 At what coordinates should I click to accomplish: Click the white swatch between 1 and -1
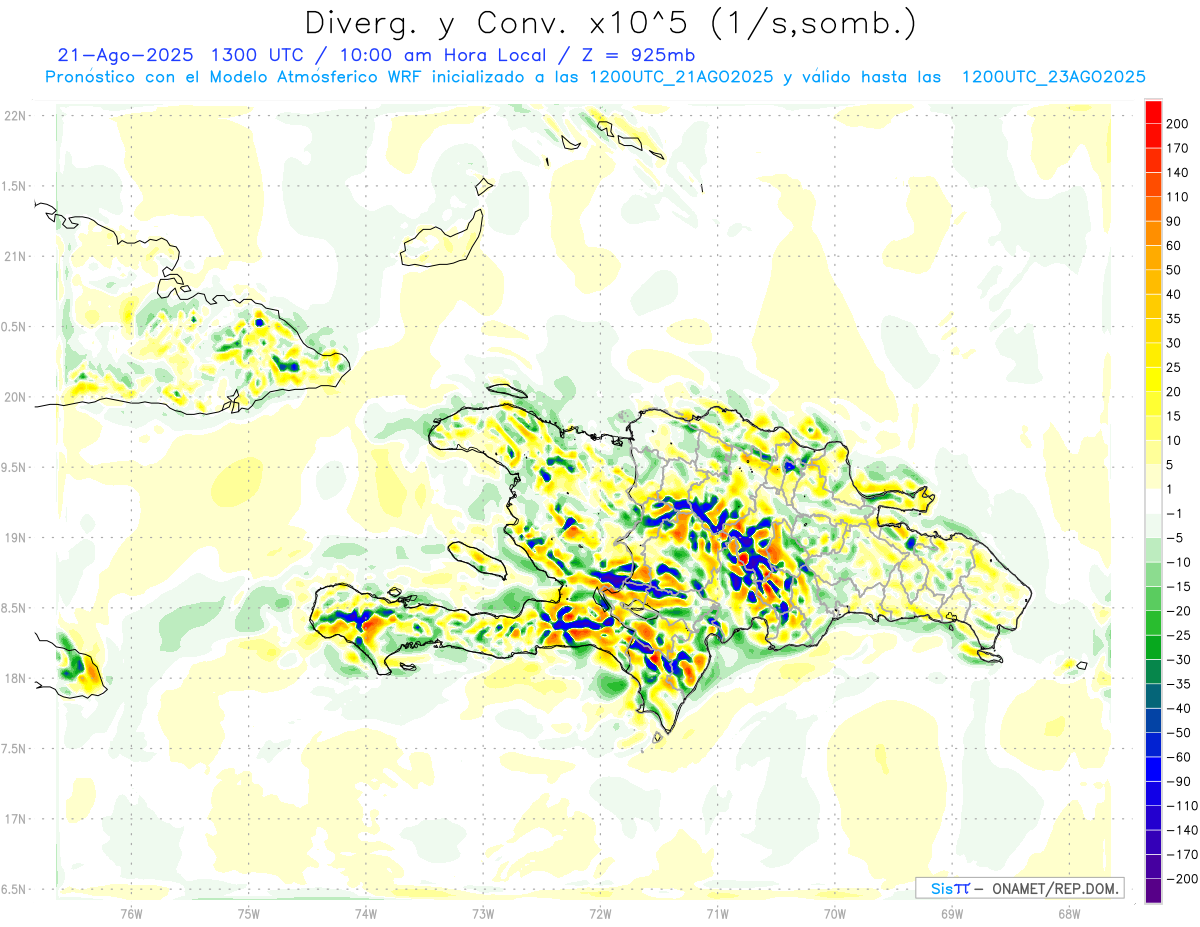click(x=1153, y=500)
